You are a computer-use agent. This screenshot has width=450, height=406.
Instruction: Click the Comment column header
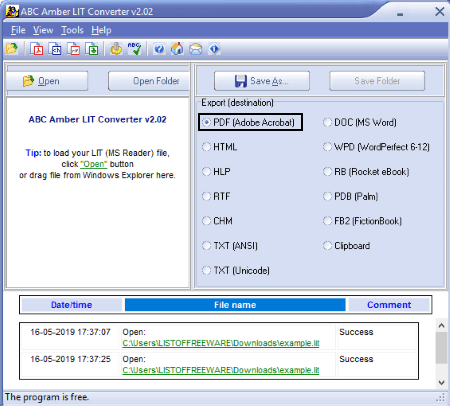point(389,305)
